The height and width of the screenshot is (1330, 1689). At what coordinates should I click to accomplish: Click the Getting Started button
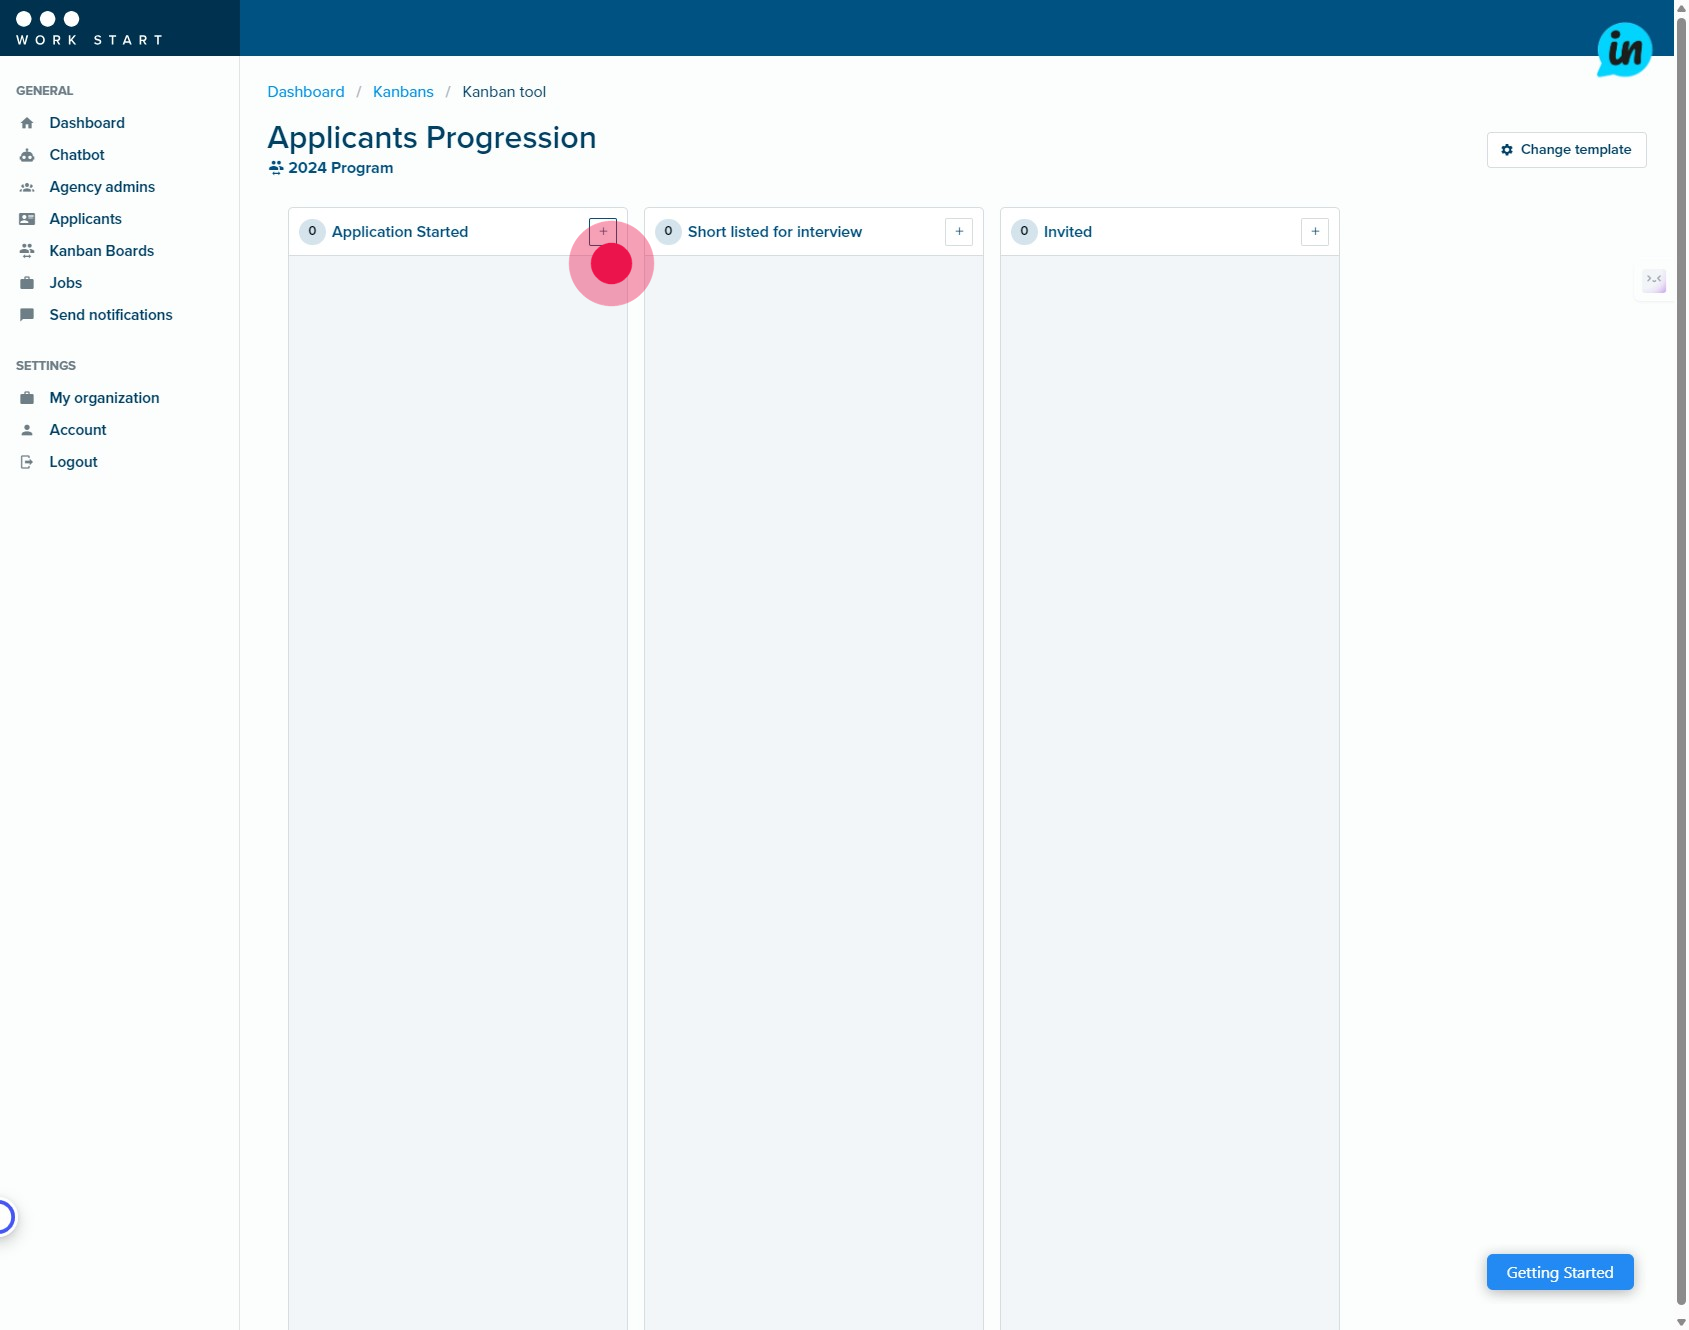[1559, 1272]
